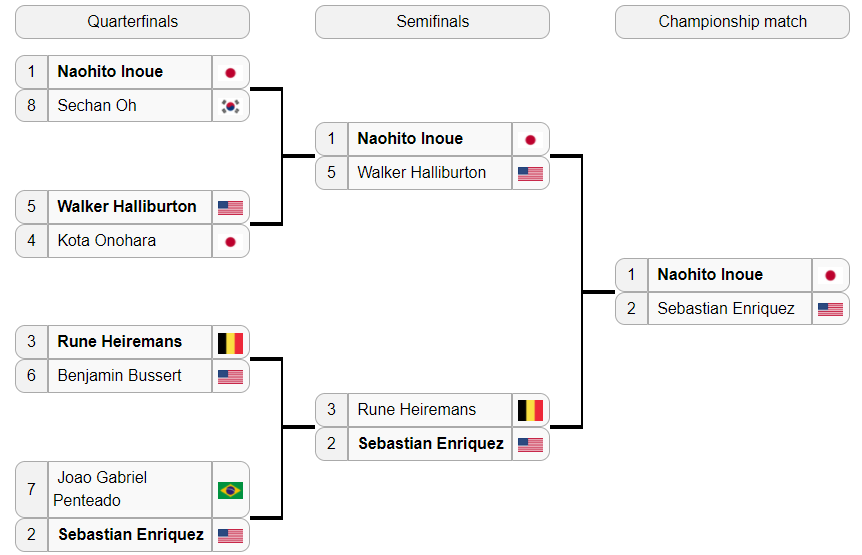Click the Belgium flag in Quarterfinals column
This screenshot has height=555, width=862.
coord(230,343)
